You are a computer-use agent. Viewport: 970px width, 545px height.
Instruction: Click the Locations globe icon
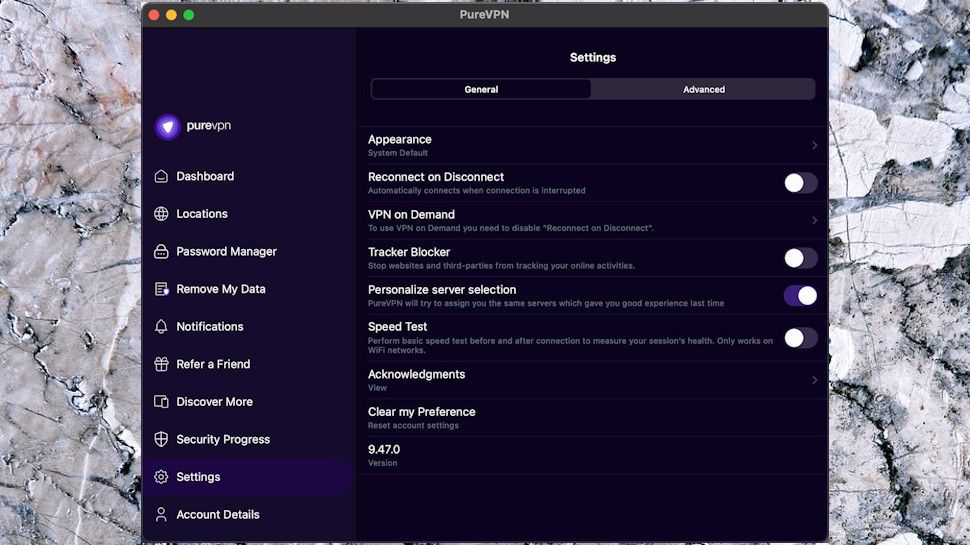coord(161,213)
